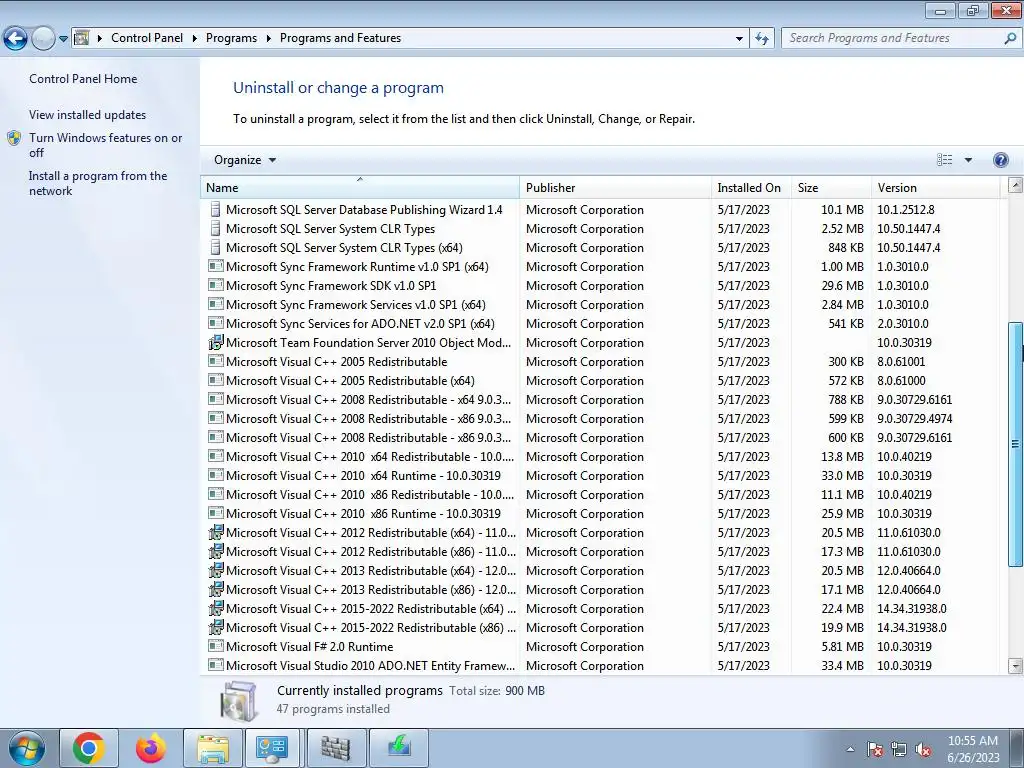Click icon of Visual C++ 2010 x64 Runtime

216,475
